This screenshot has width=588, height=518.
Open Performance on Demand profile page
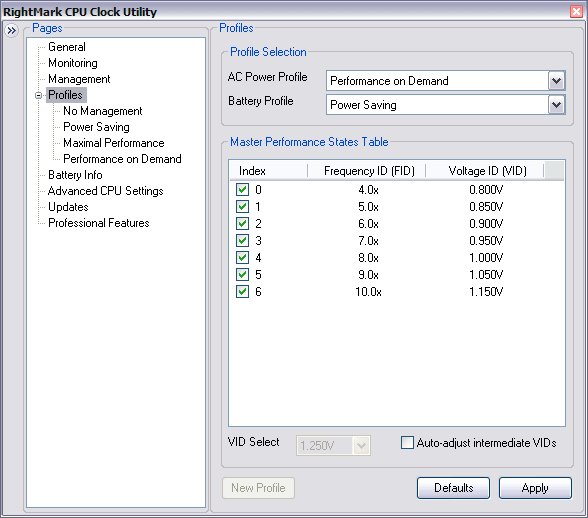coord(122,159)
